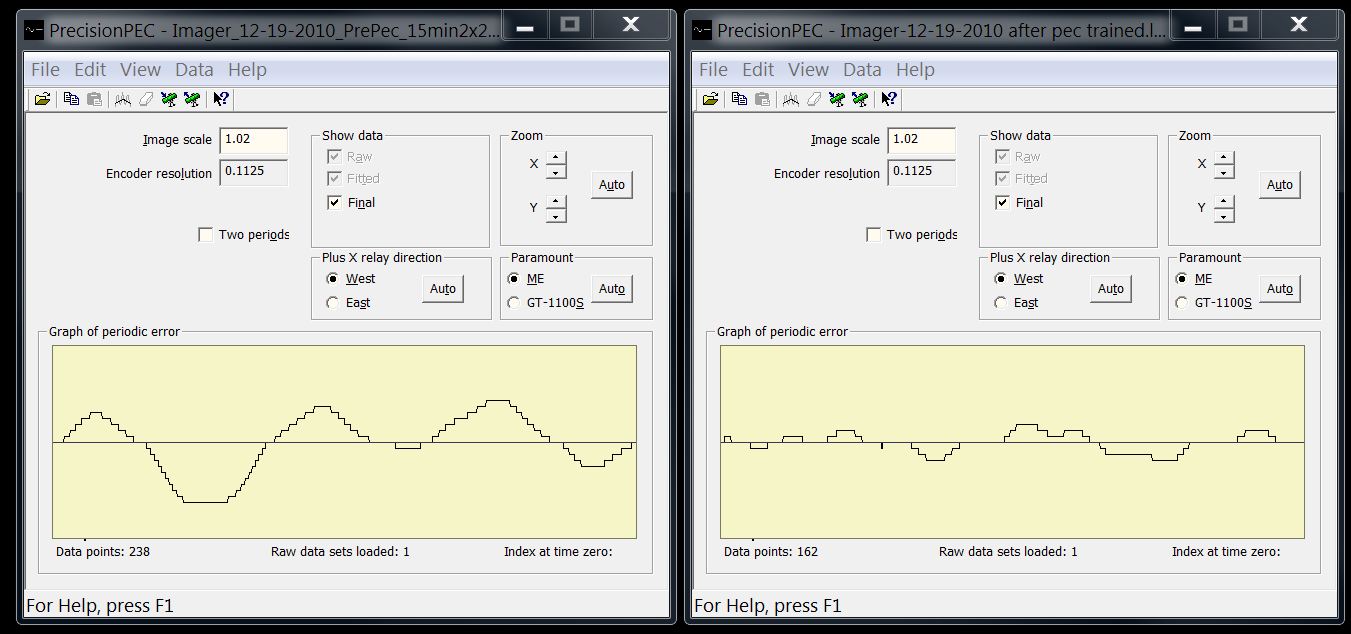Click the upward-arrow telescope icon in PrePec window
The image size is (1351, 634).
coord(191,99)
